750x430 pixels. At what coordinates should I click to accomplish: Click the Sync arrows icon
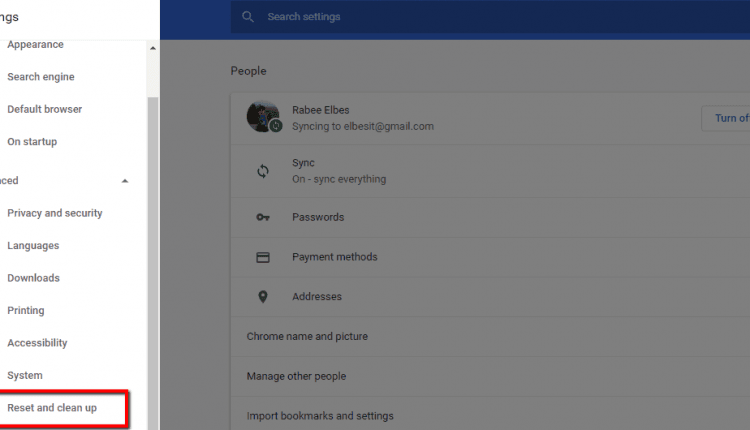point(263,171)
